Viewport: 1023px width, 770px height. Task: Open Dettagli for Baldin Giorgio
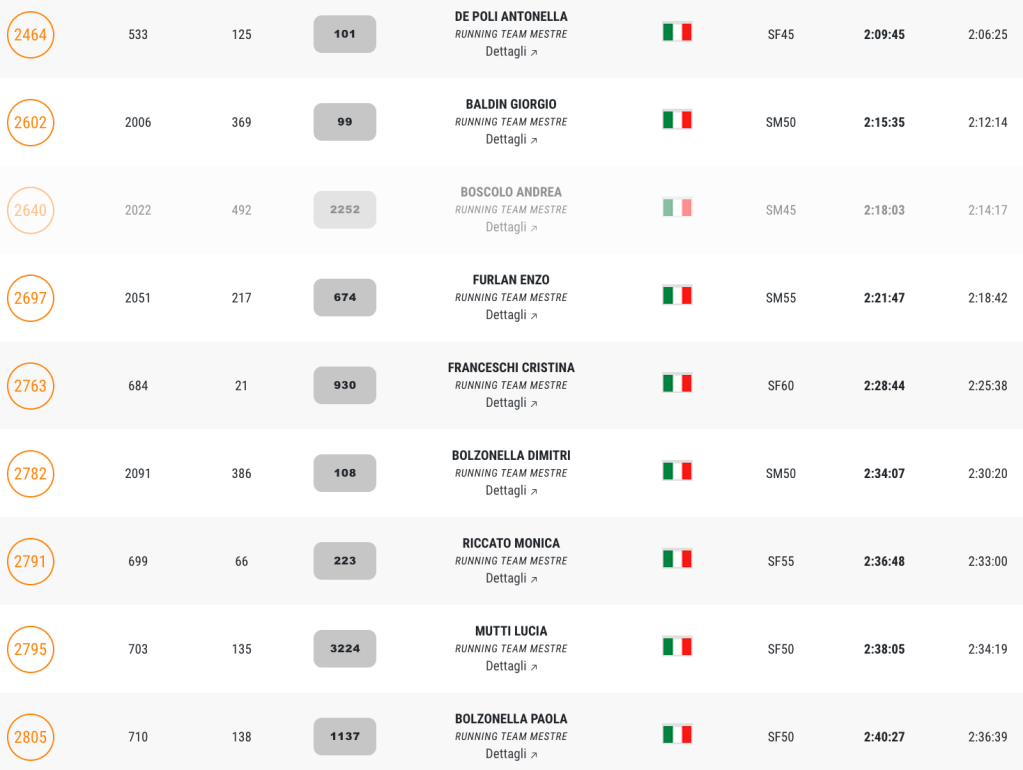click(x=511, y=140)
